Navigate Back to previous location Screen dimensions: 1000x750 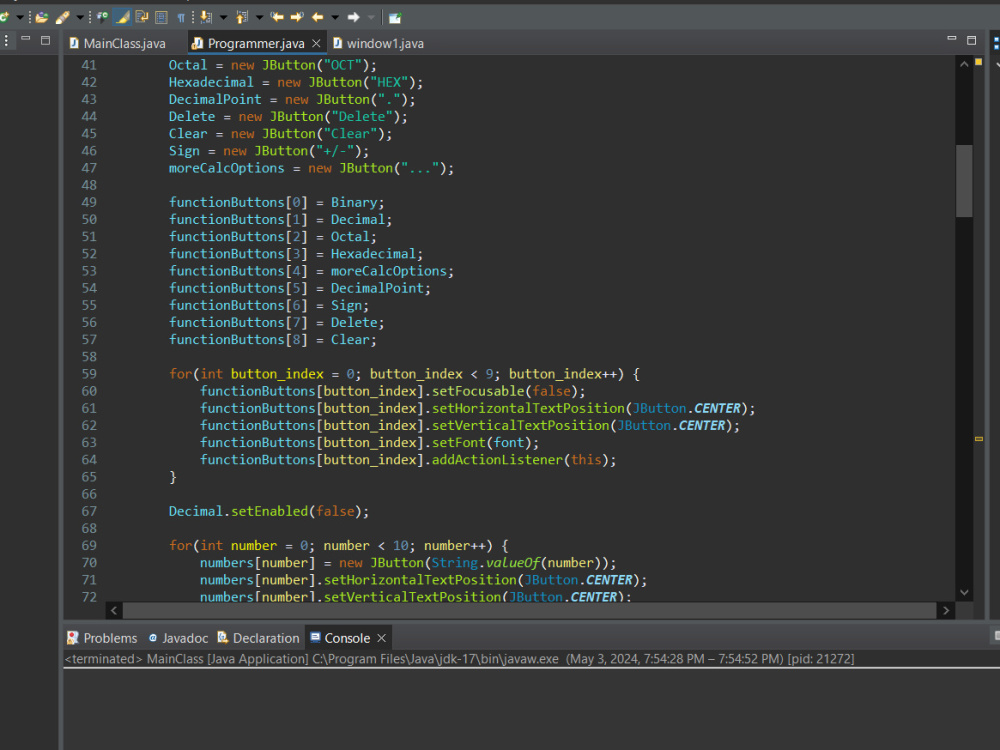(318, 17)
